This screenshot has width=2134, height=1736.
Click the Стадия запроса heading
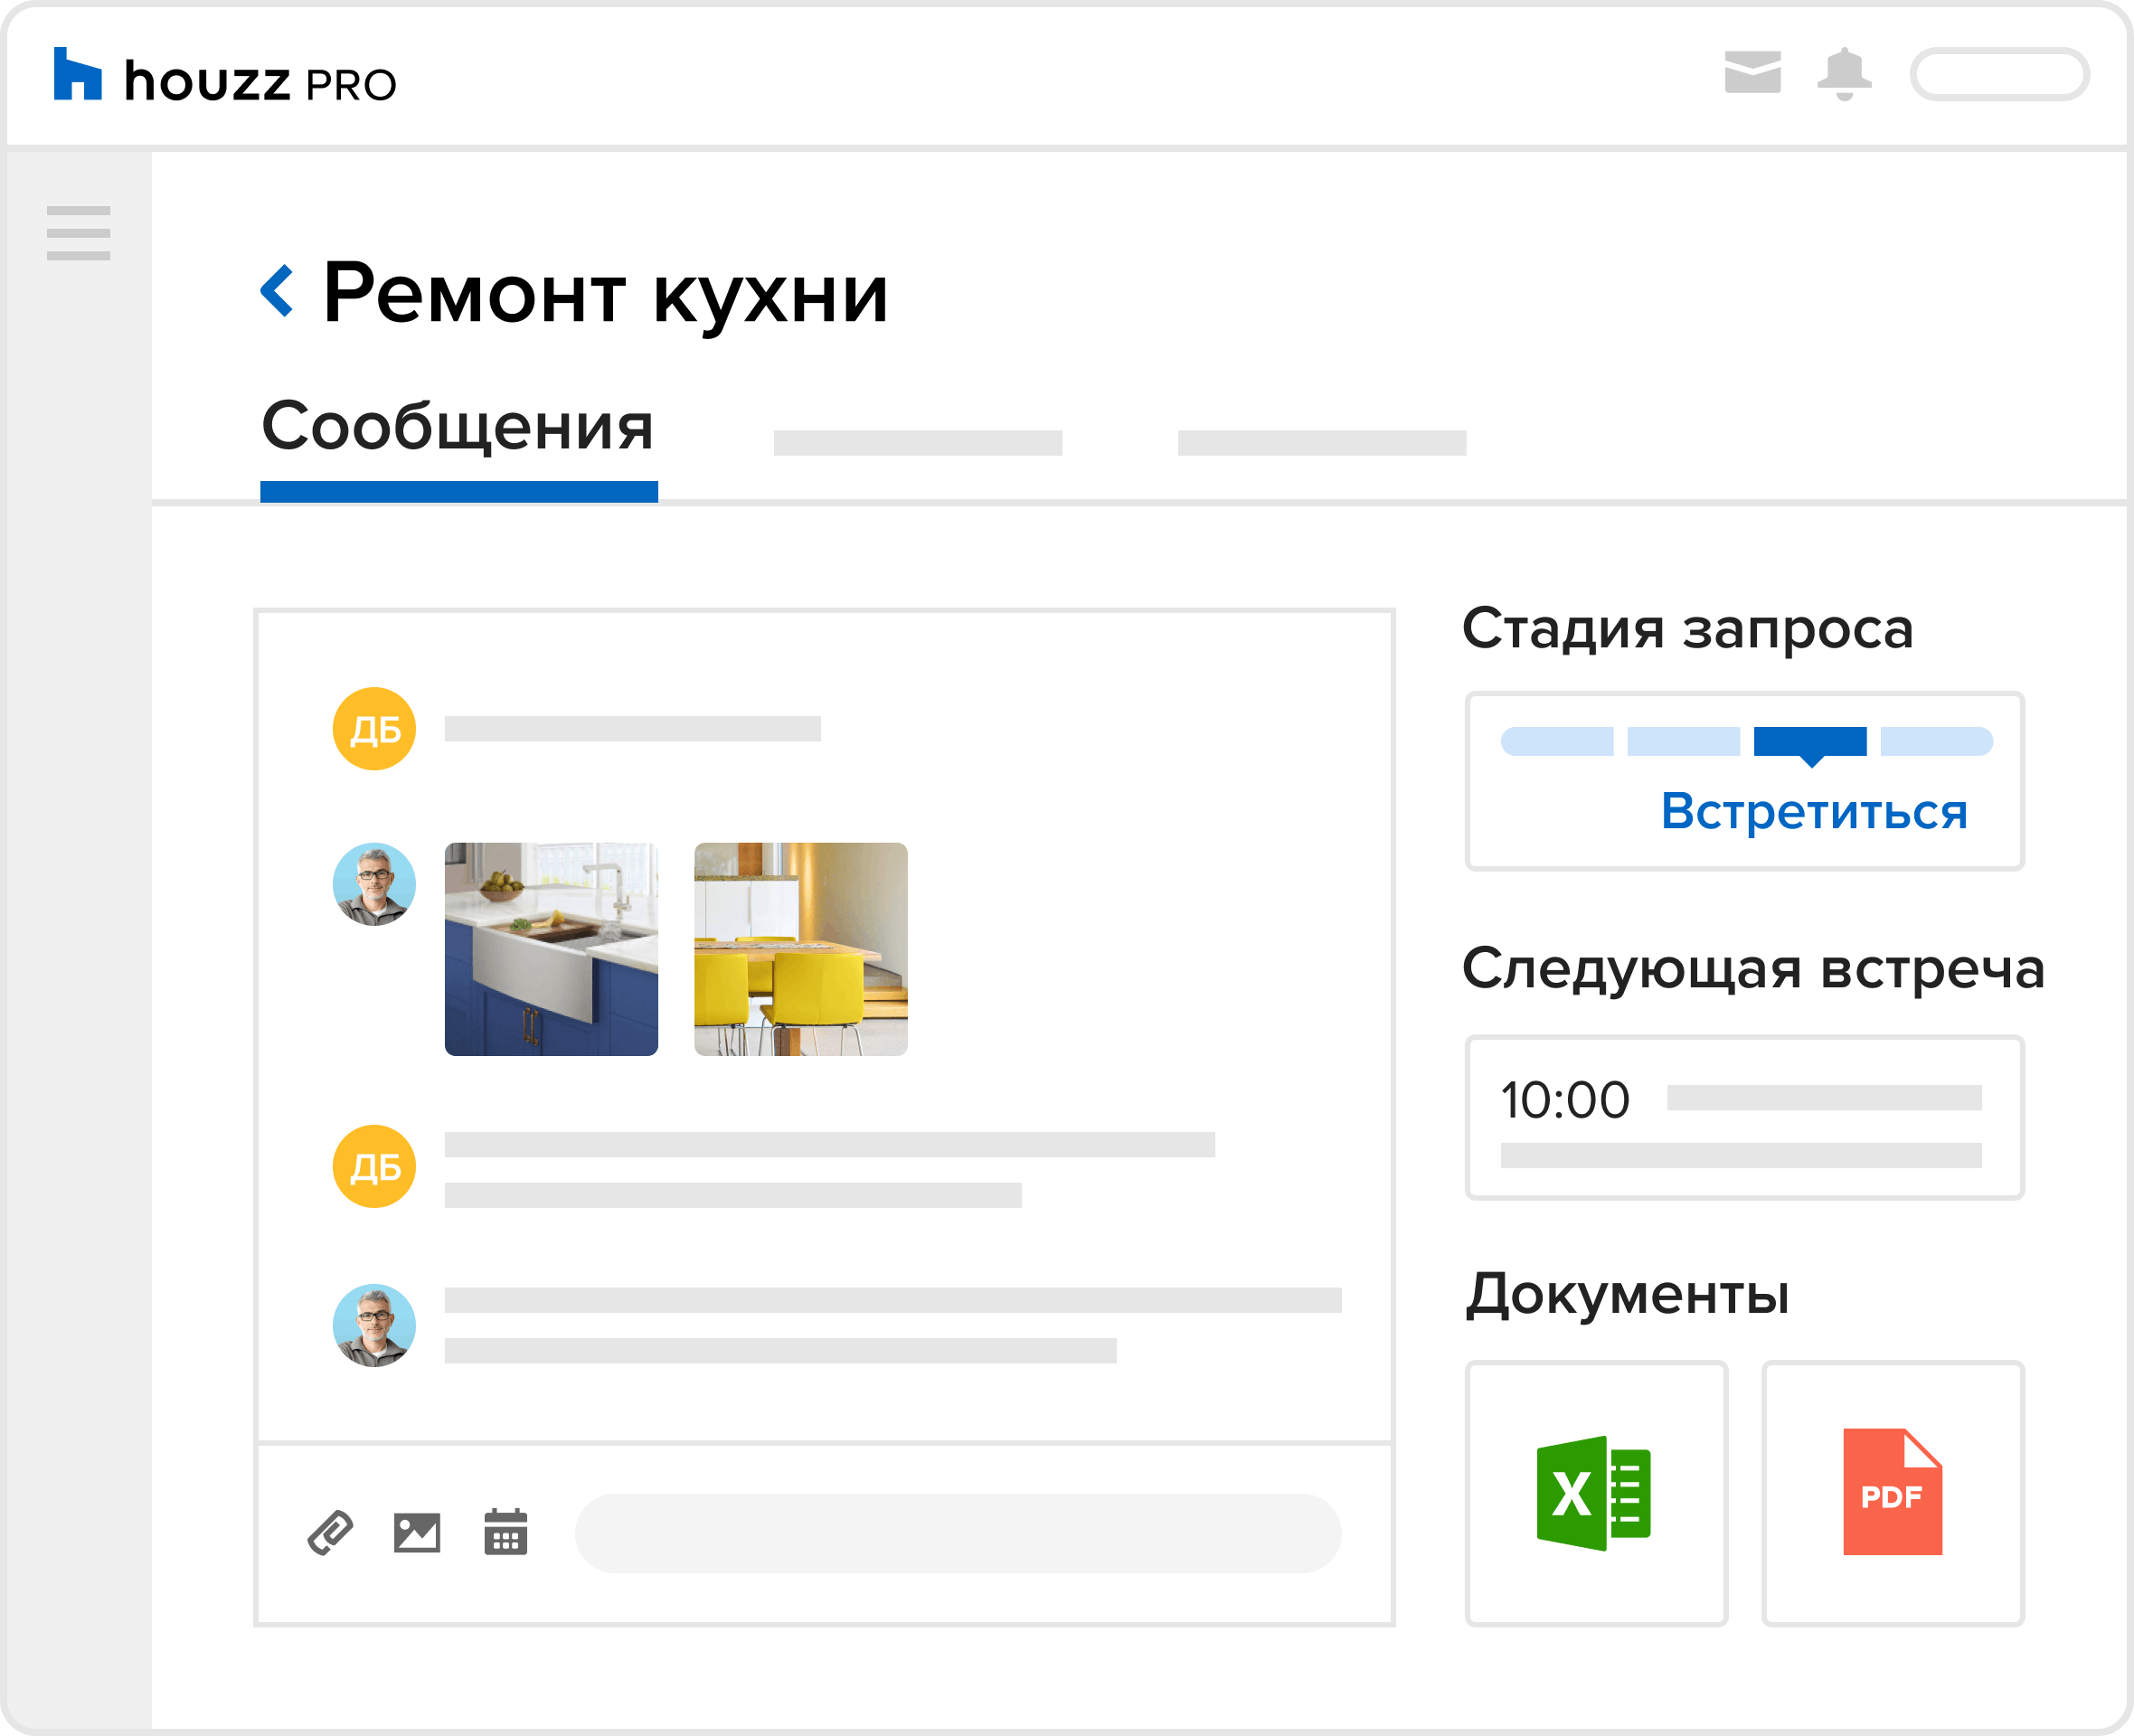[x=1687, y=629]
